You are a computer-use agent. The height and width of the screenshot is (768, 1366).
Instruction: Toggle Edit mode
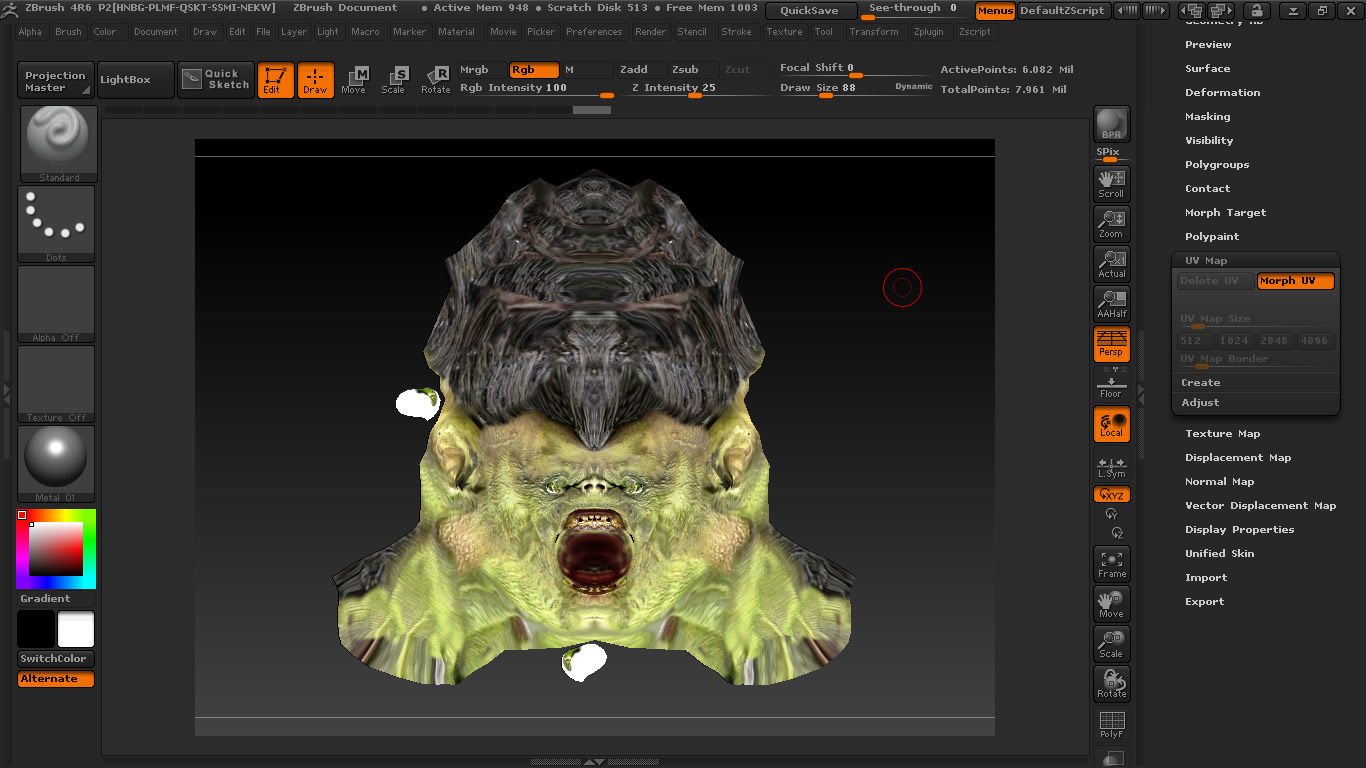275,80
